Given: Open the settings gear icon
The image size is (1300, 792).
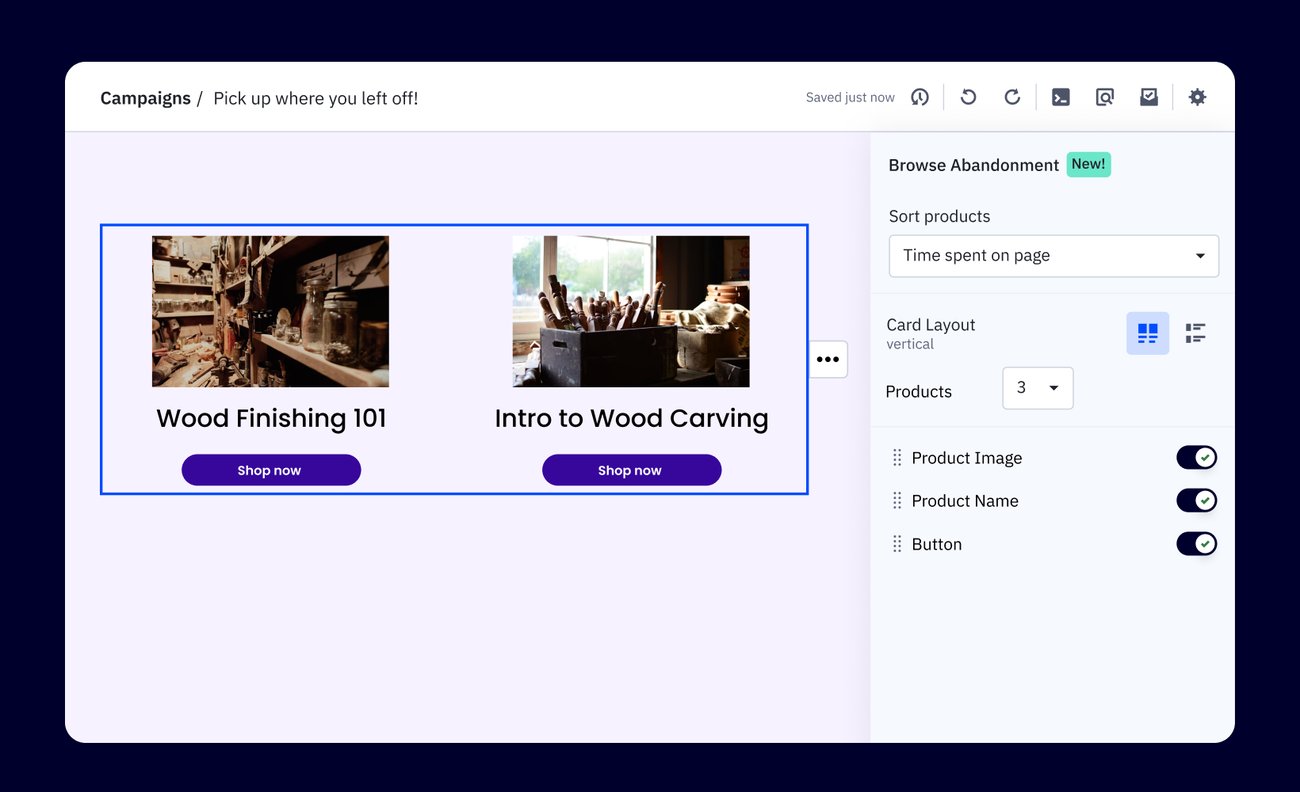Looking at the screenshot, I should tap(1197, 97).
